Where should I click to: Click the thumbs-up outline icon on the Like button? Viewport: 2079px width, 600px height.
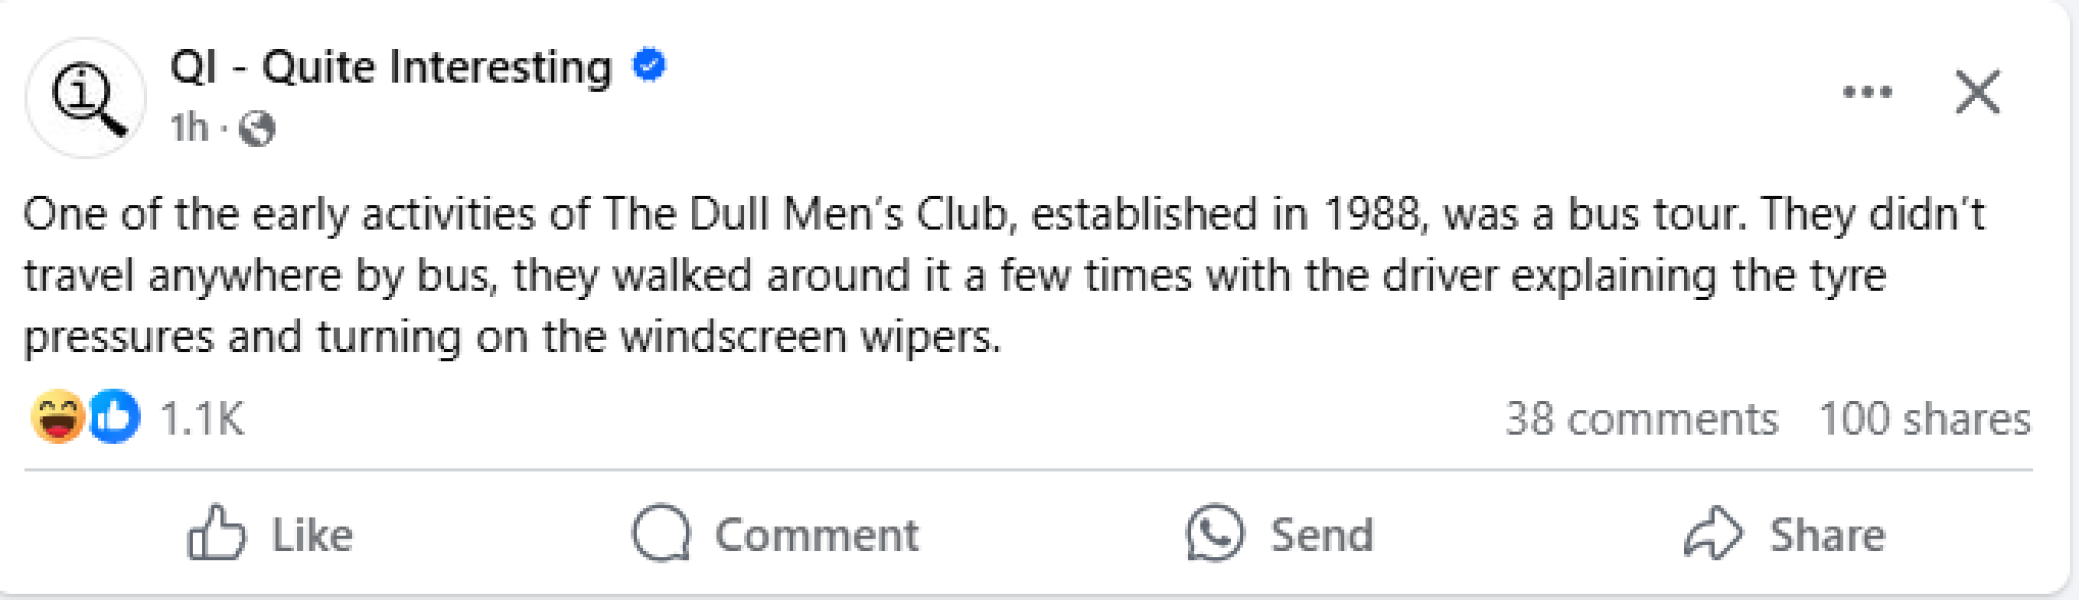(216, 533)
